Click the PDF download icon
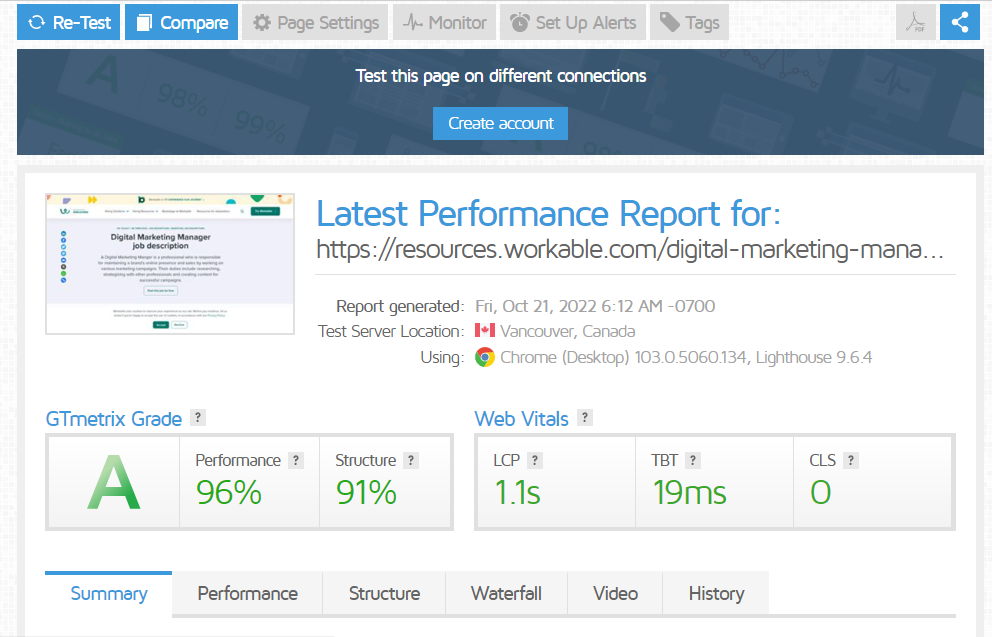 [x=915, y=22]
